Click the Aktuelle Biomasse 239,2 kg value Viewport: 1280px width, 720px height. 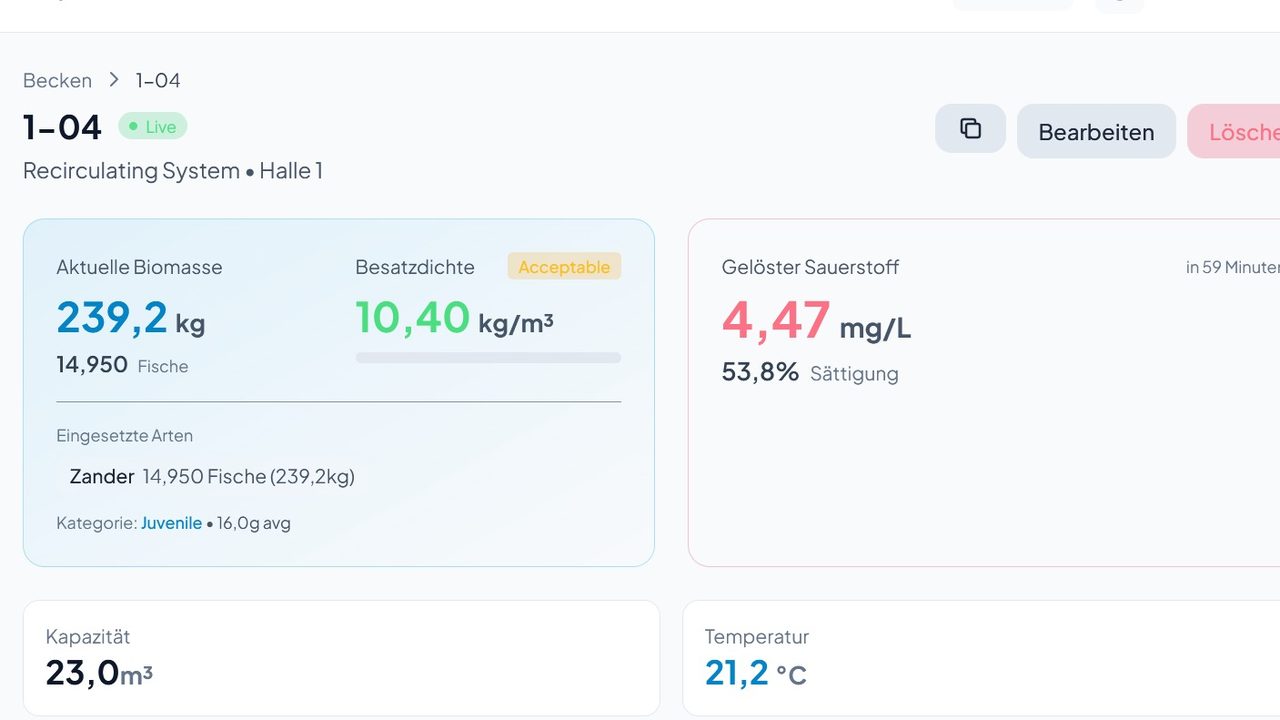tap(131, 318)
